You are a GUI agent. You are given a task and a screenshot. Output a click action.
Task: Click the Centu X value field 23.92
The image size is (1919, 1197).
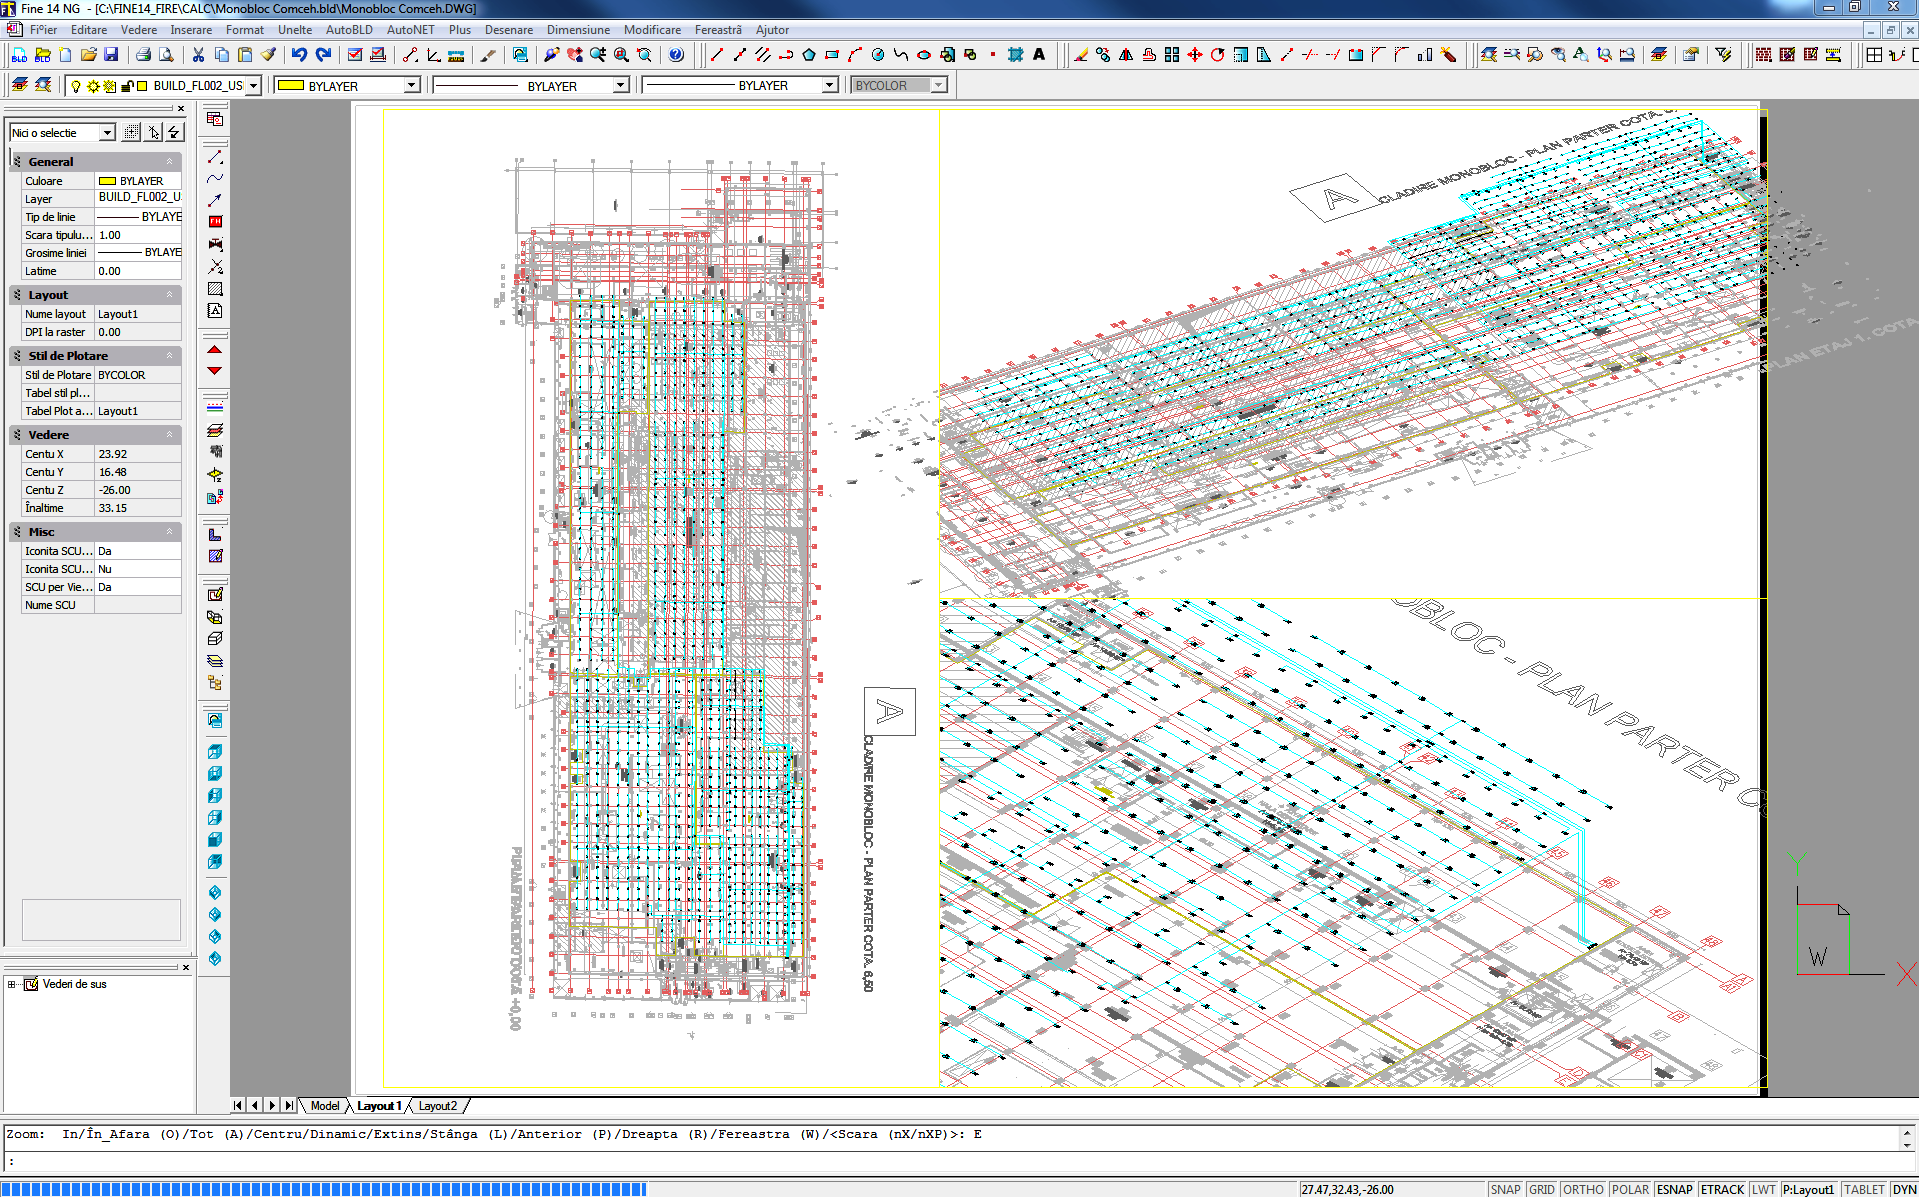coord(138,454)
